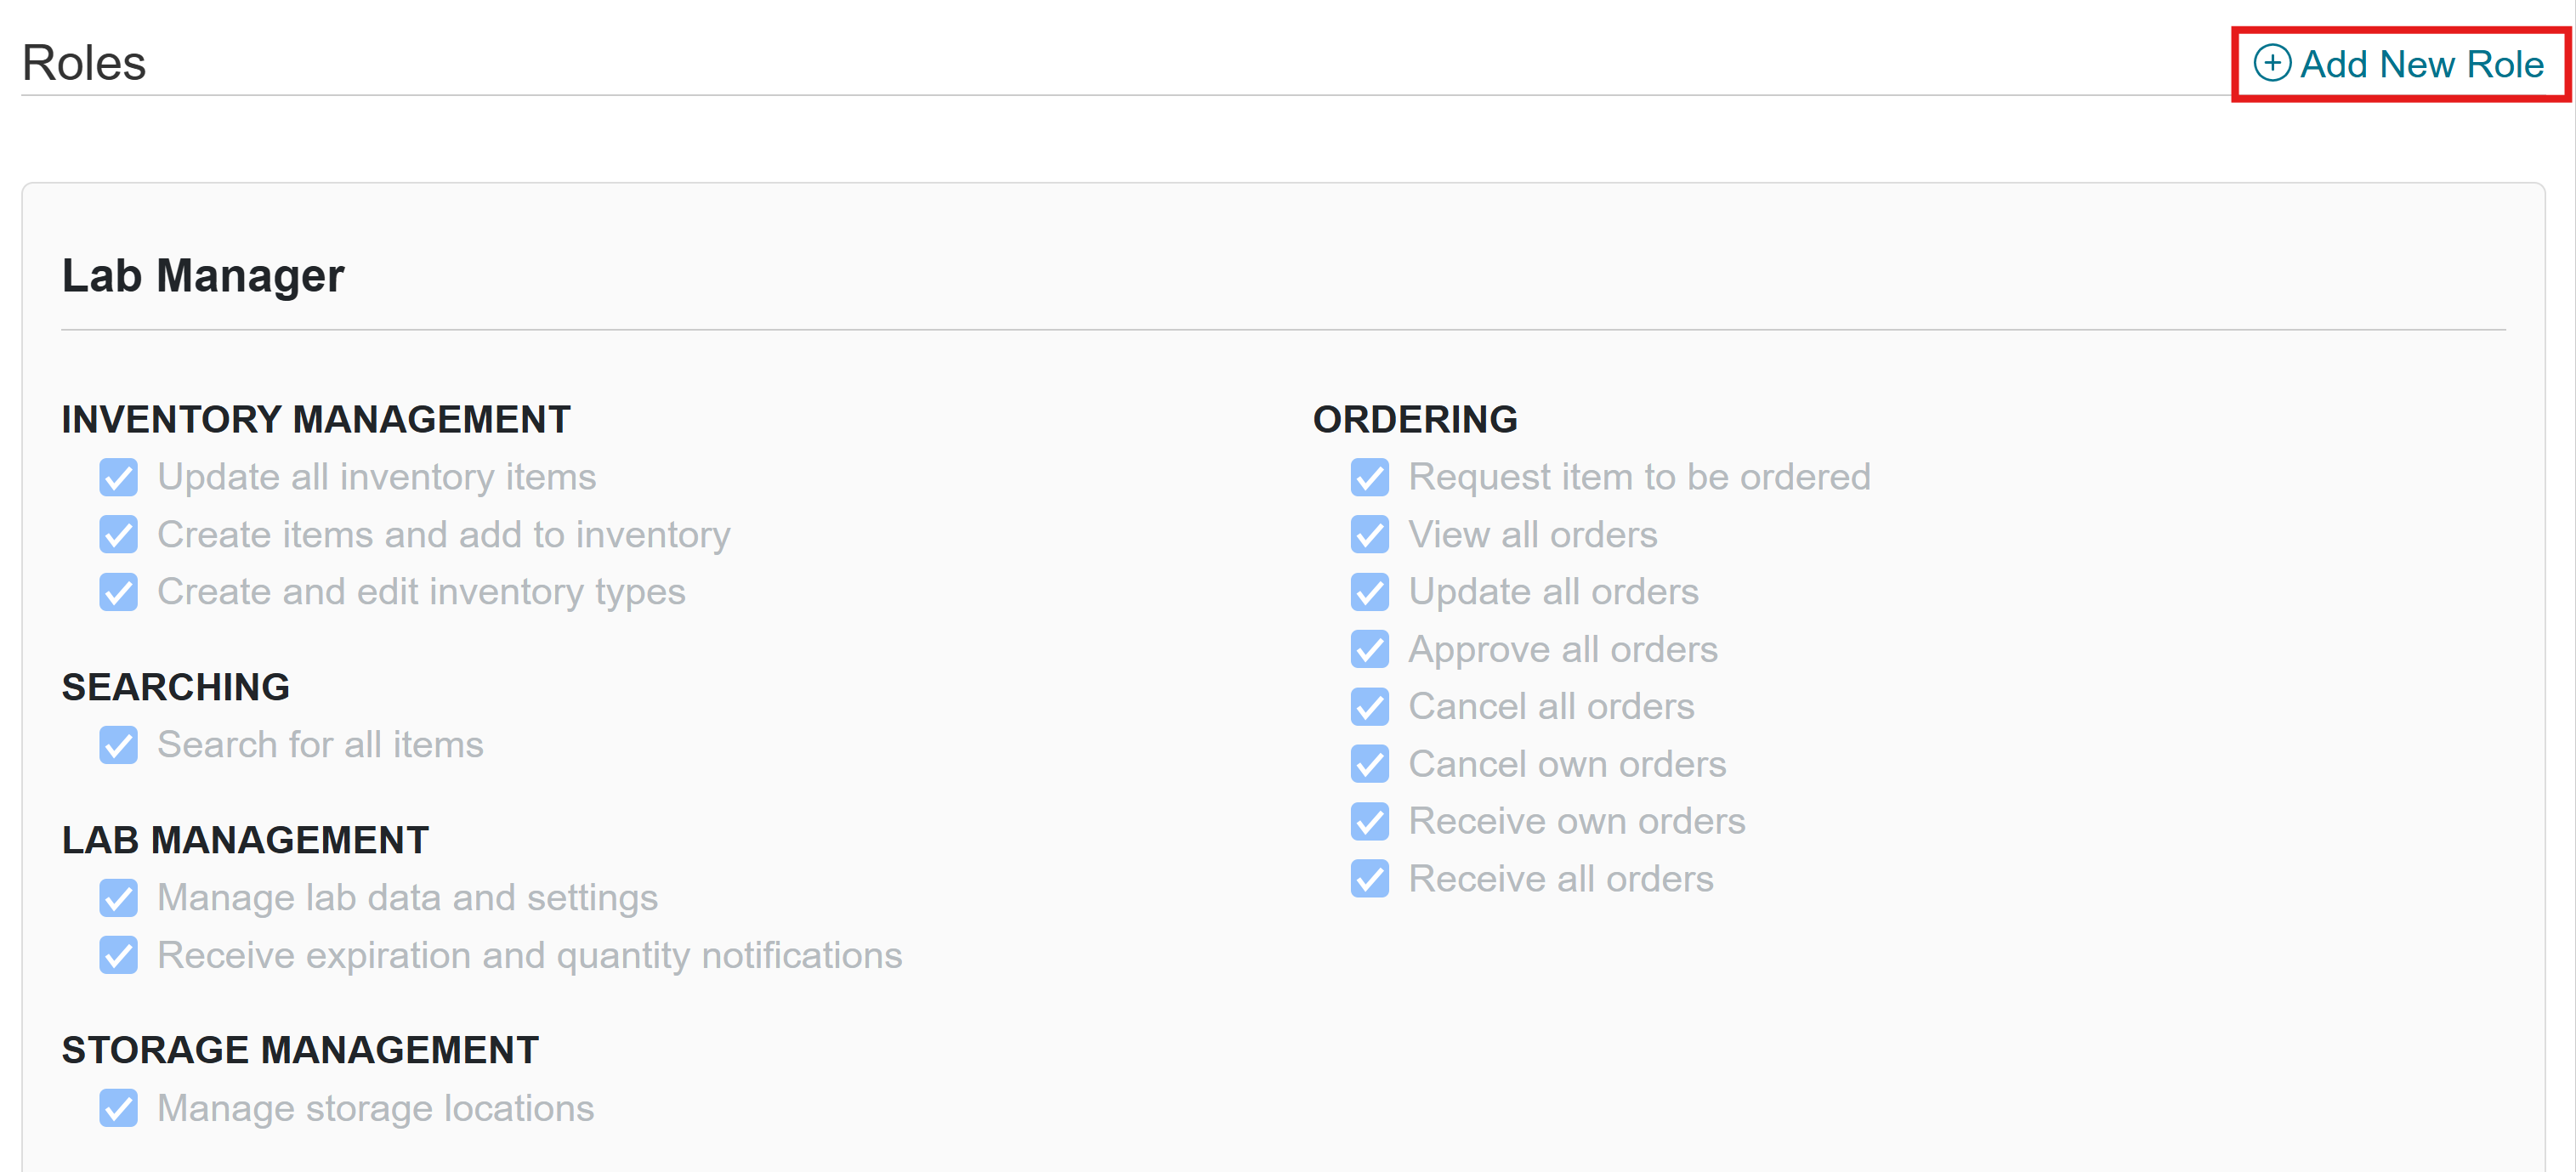Click the Roles page title
The height and width of the screenshot is (1172, 2576).
[x=84, y=63]
